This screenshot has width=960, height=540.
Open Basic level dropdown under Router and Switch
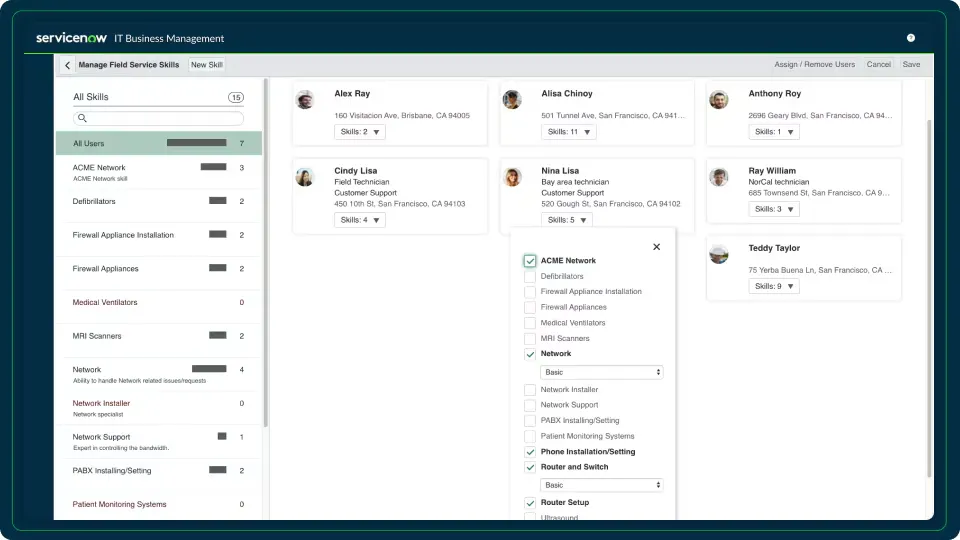601,485
